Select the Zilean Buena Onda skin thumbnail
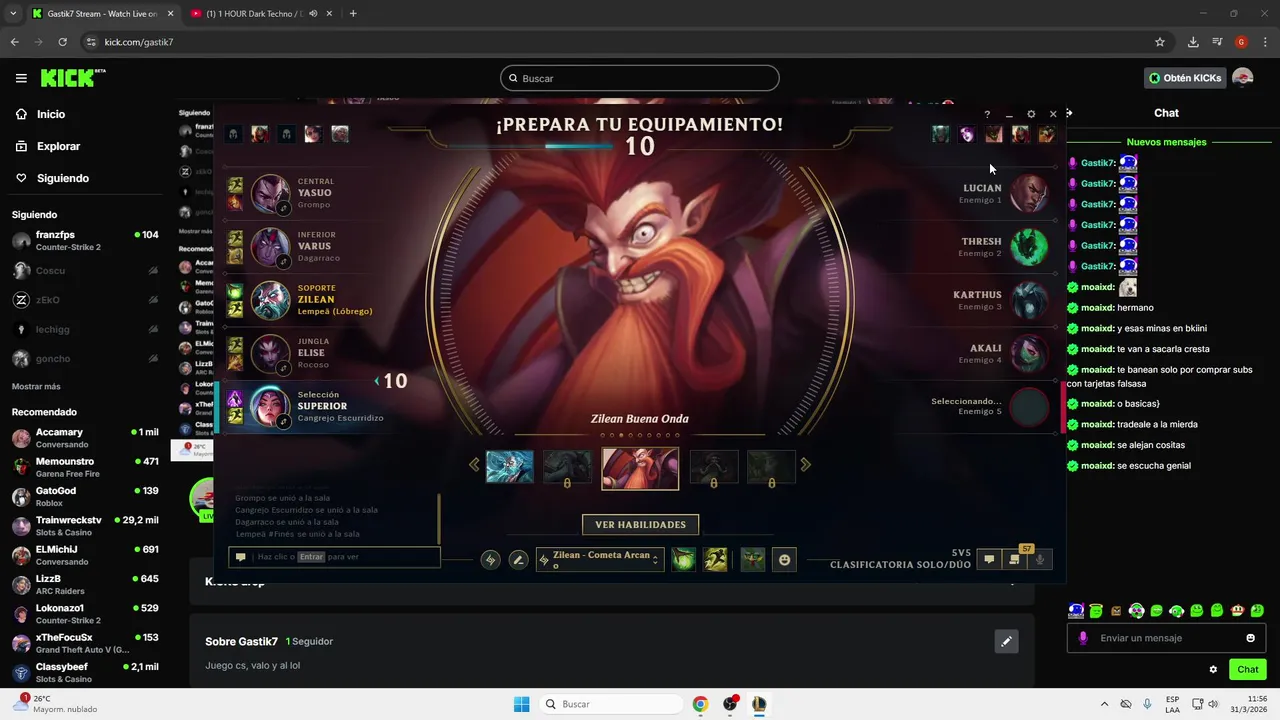Screen dimensions: 1280x720 pyautogui.click(x=640, y=468)
